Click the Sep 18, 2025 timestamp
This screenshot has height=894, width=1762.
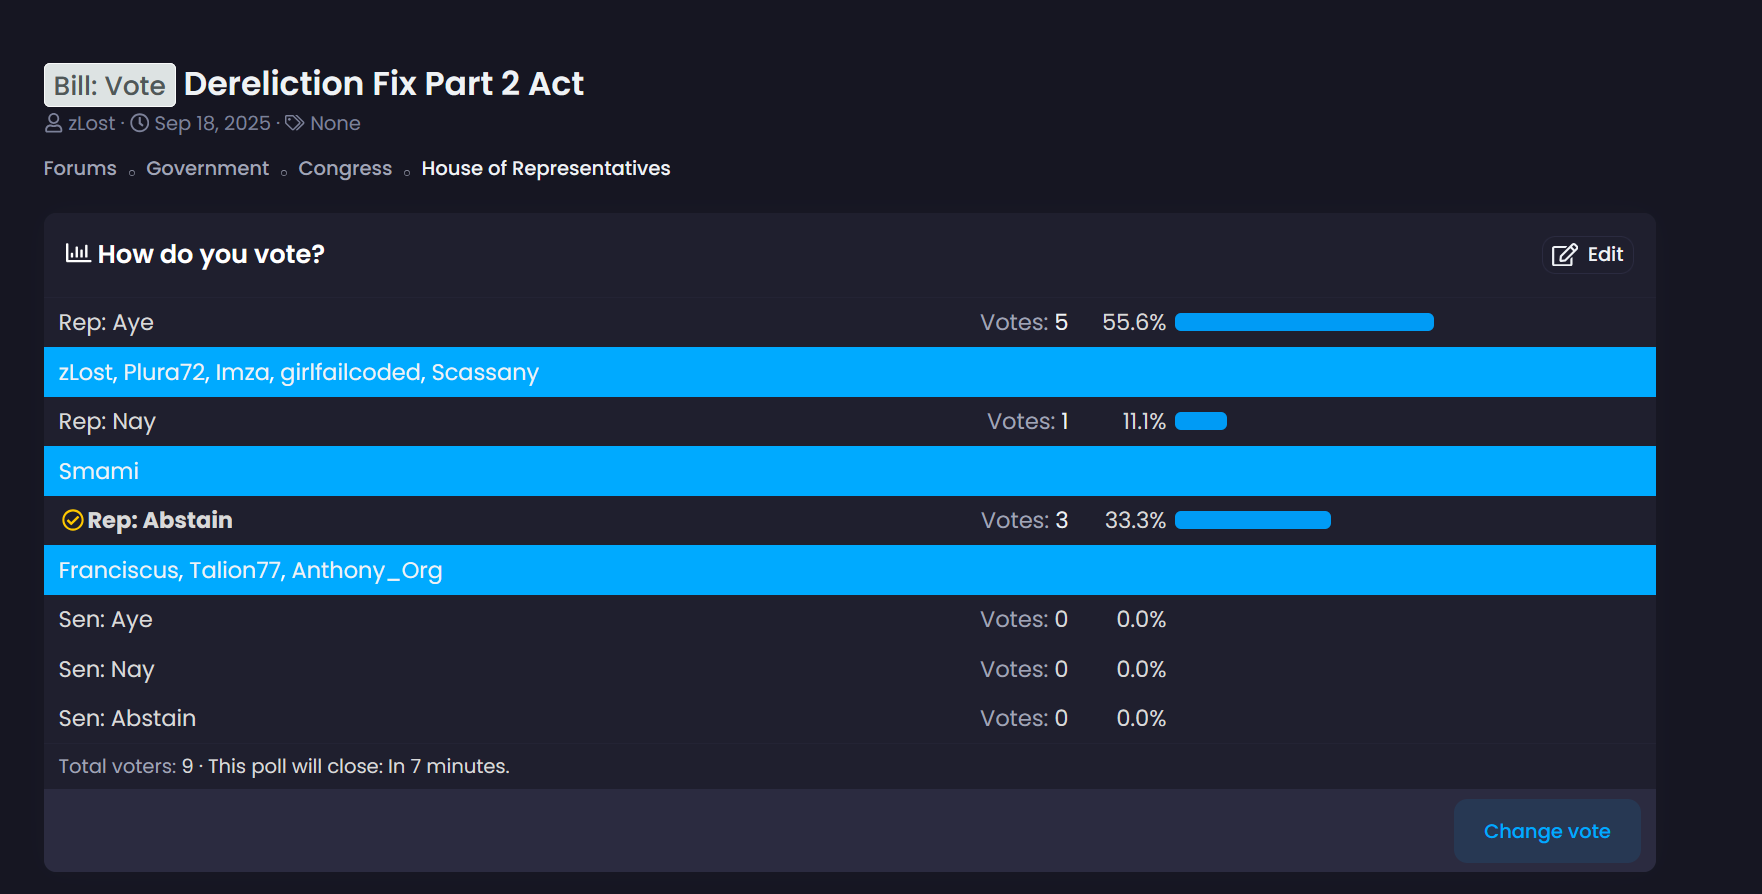[212, 123]
